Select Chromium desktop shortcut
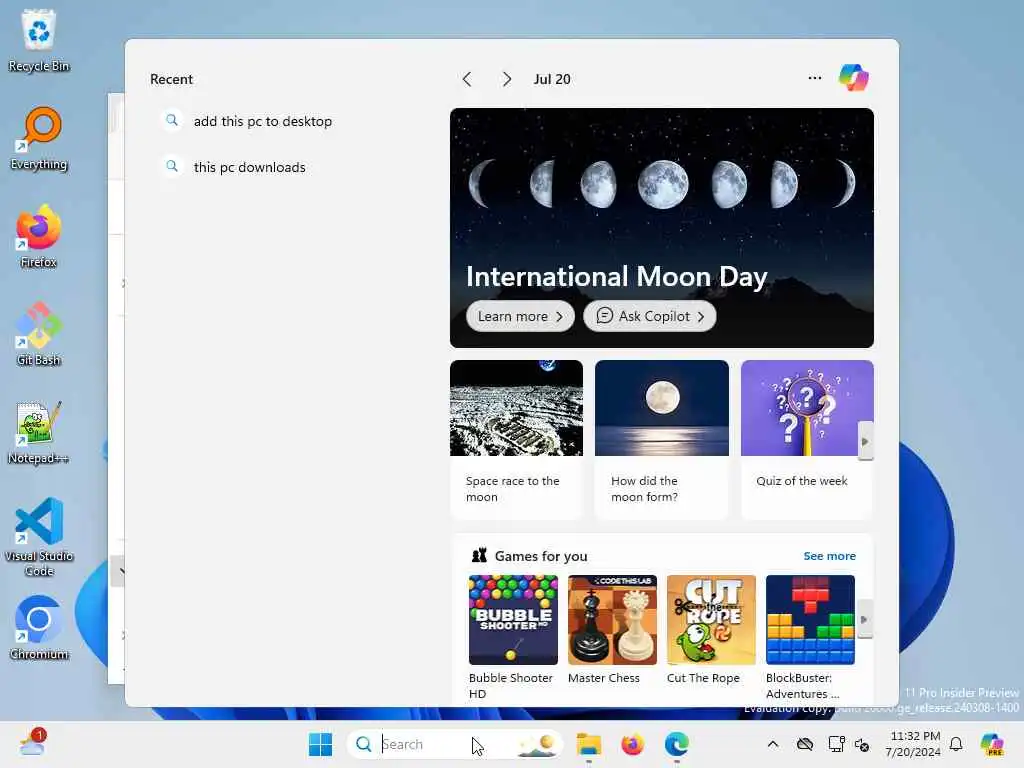Image resolution: width=1024 pixels, height=768 pixels. (x=39, y=628)
